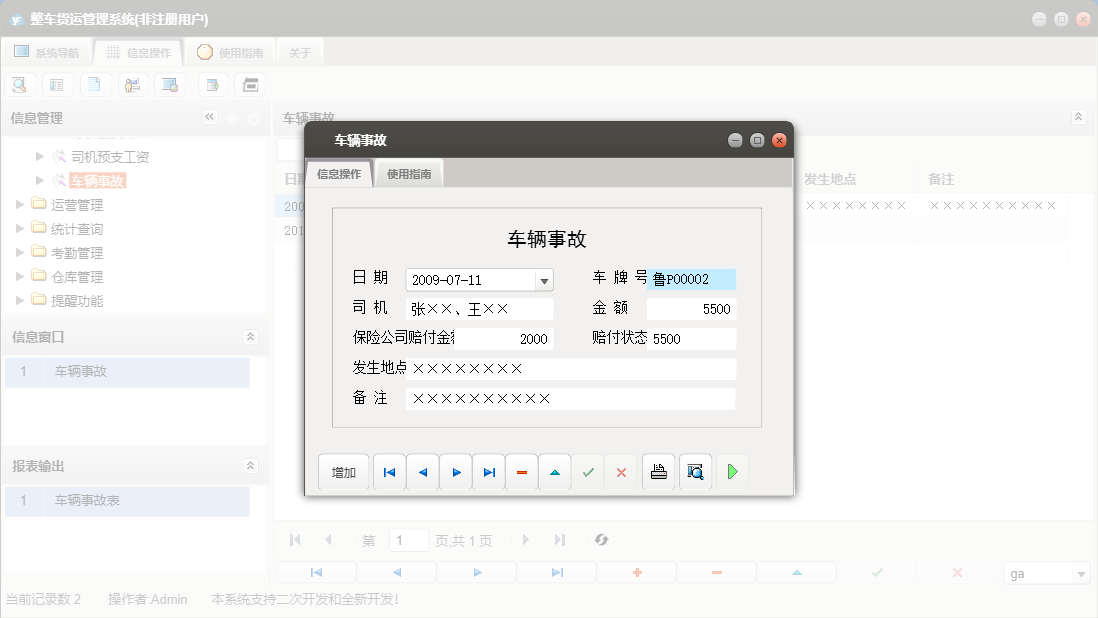
Task: Refresh the records list with circular arrow icon
Action: [601, 539]
